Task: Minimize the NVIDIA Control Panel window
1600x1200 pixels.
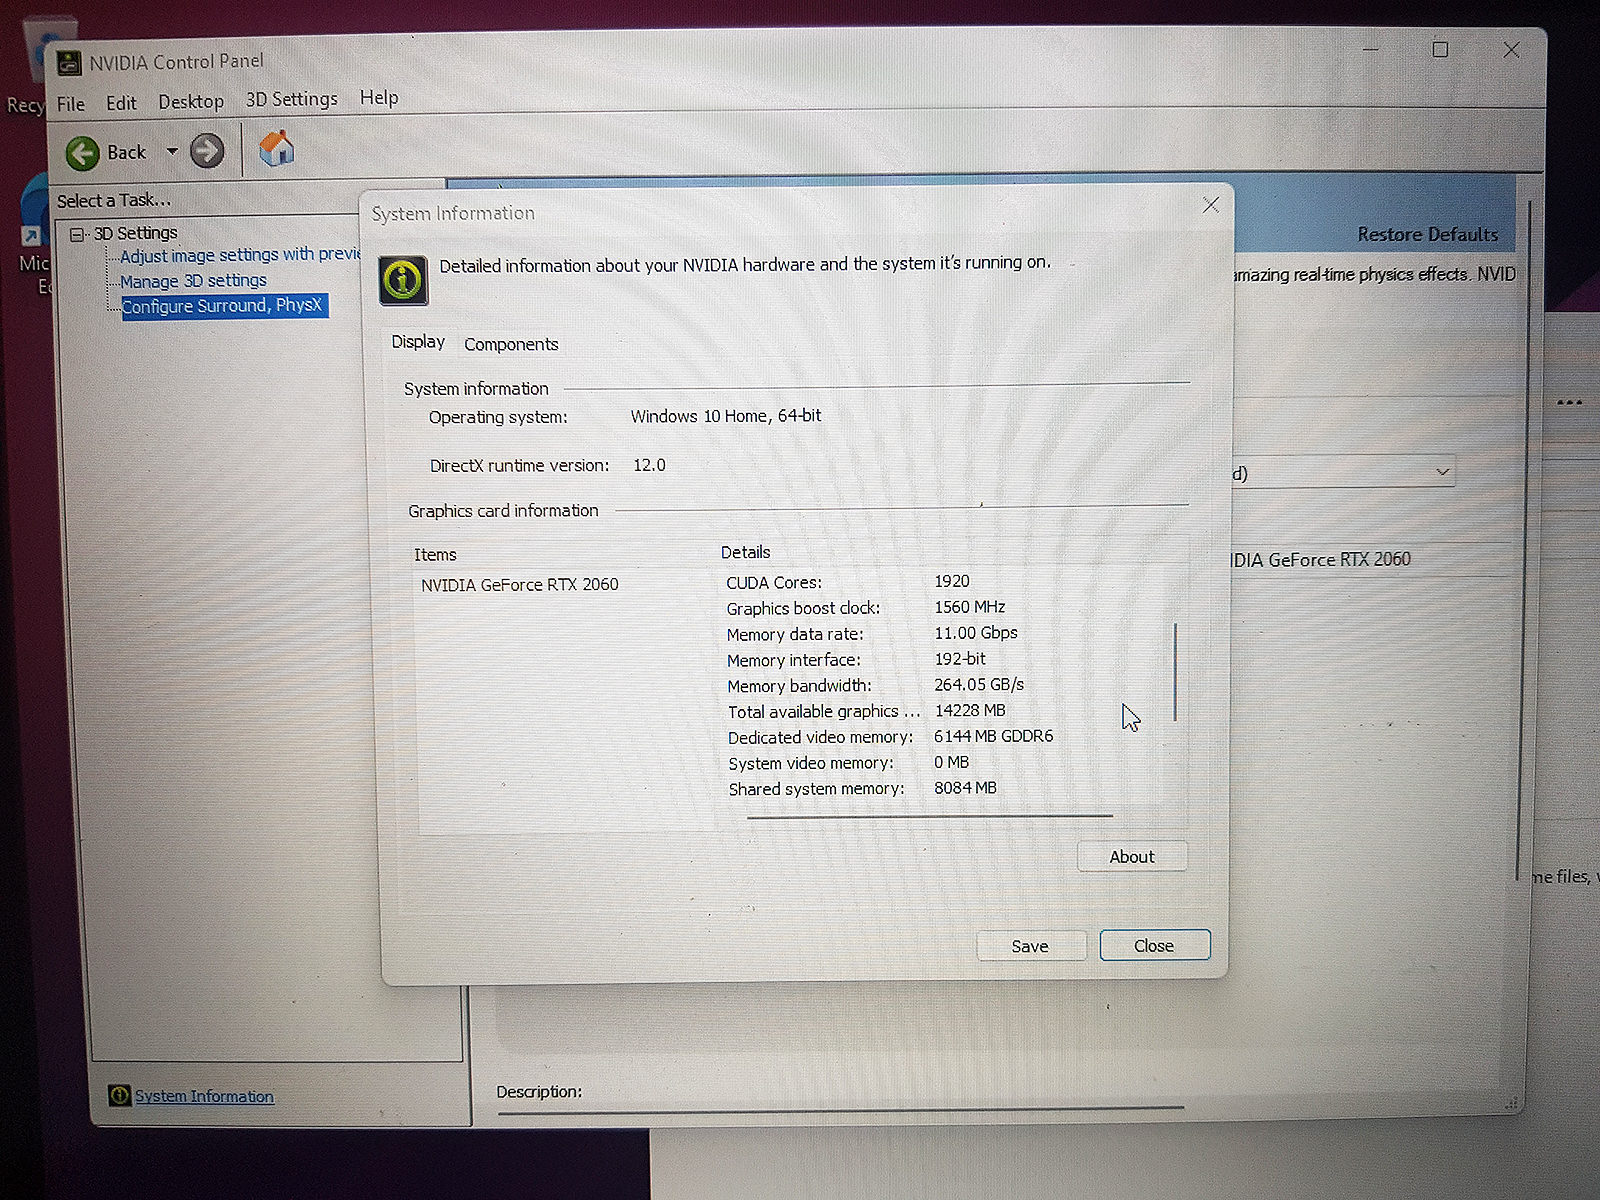Action: tap(1370, 49)
